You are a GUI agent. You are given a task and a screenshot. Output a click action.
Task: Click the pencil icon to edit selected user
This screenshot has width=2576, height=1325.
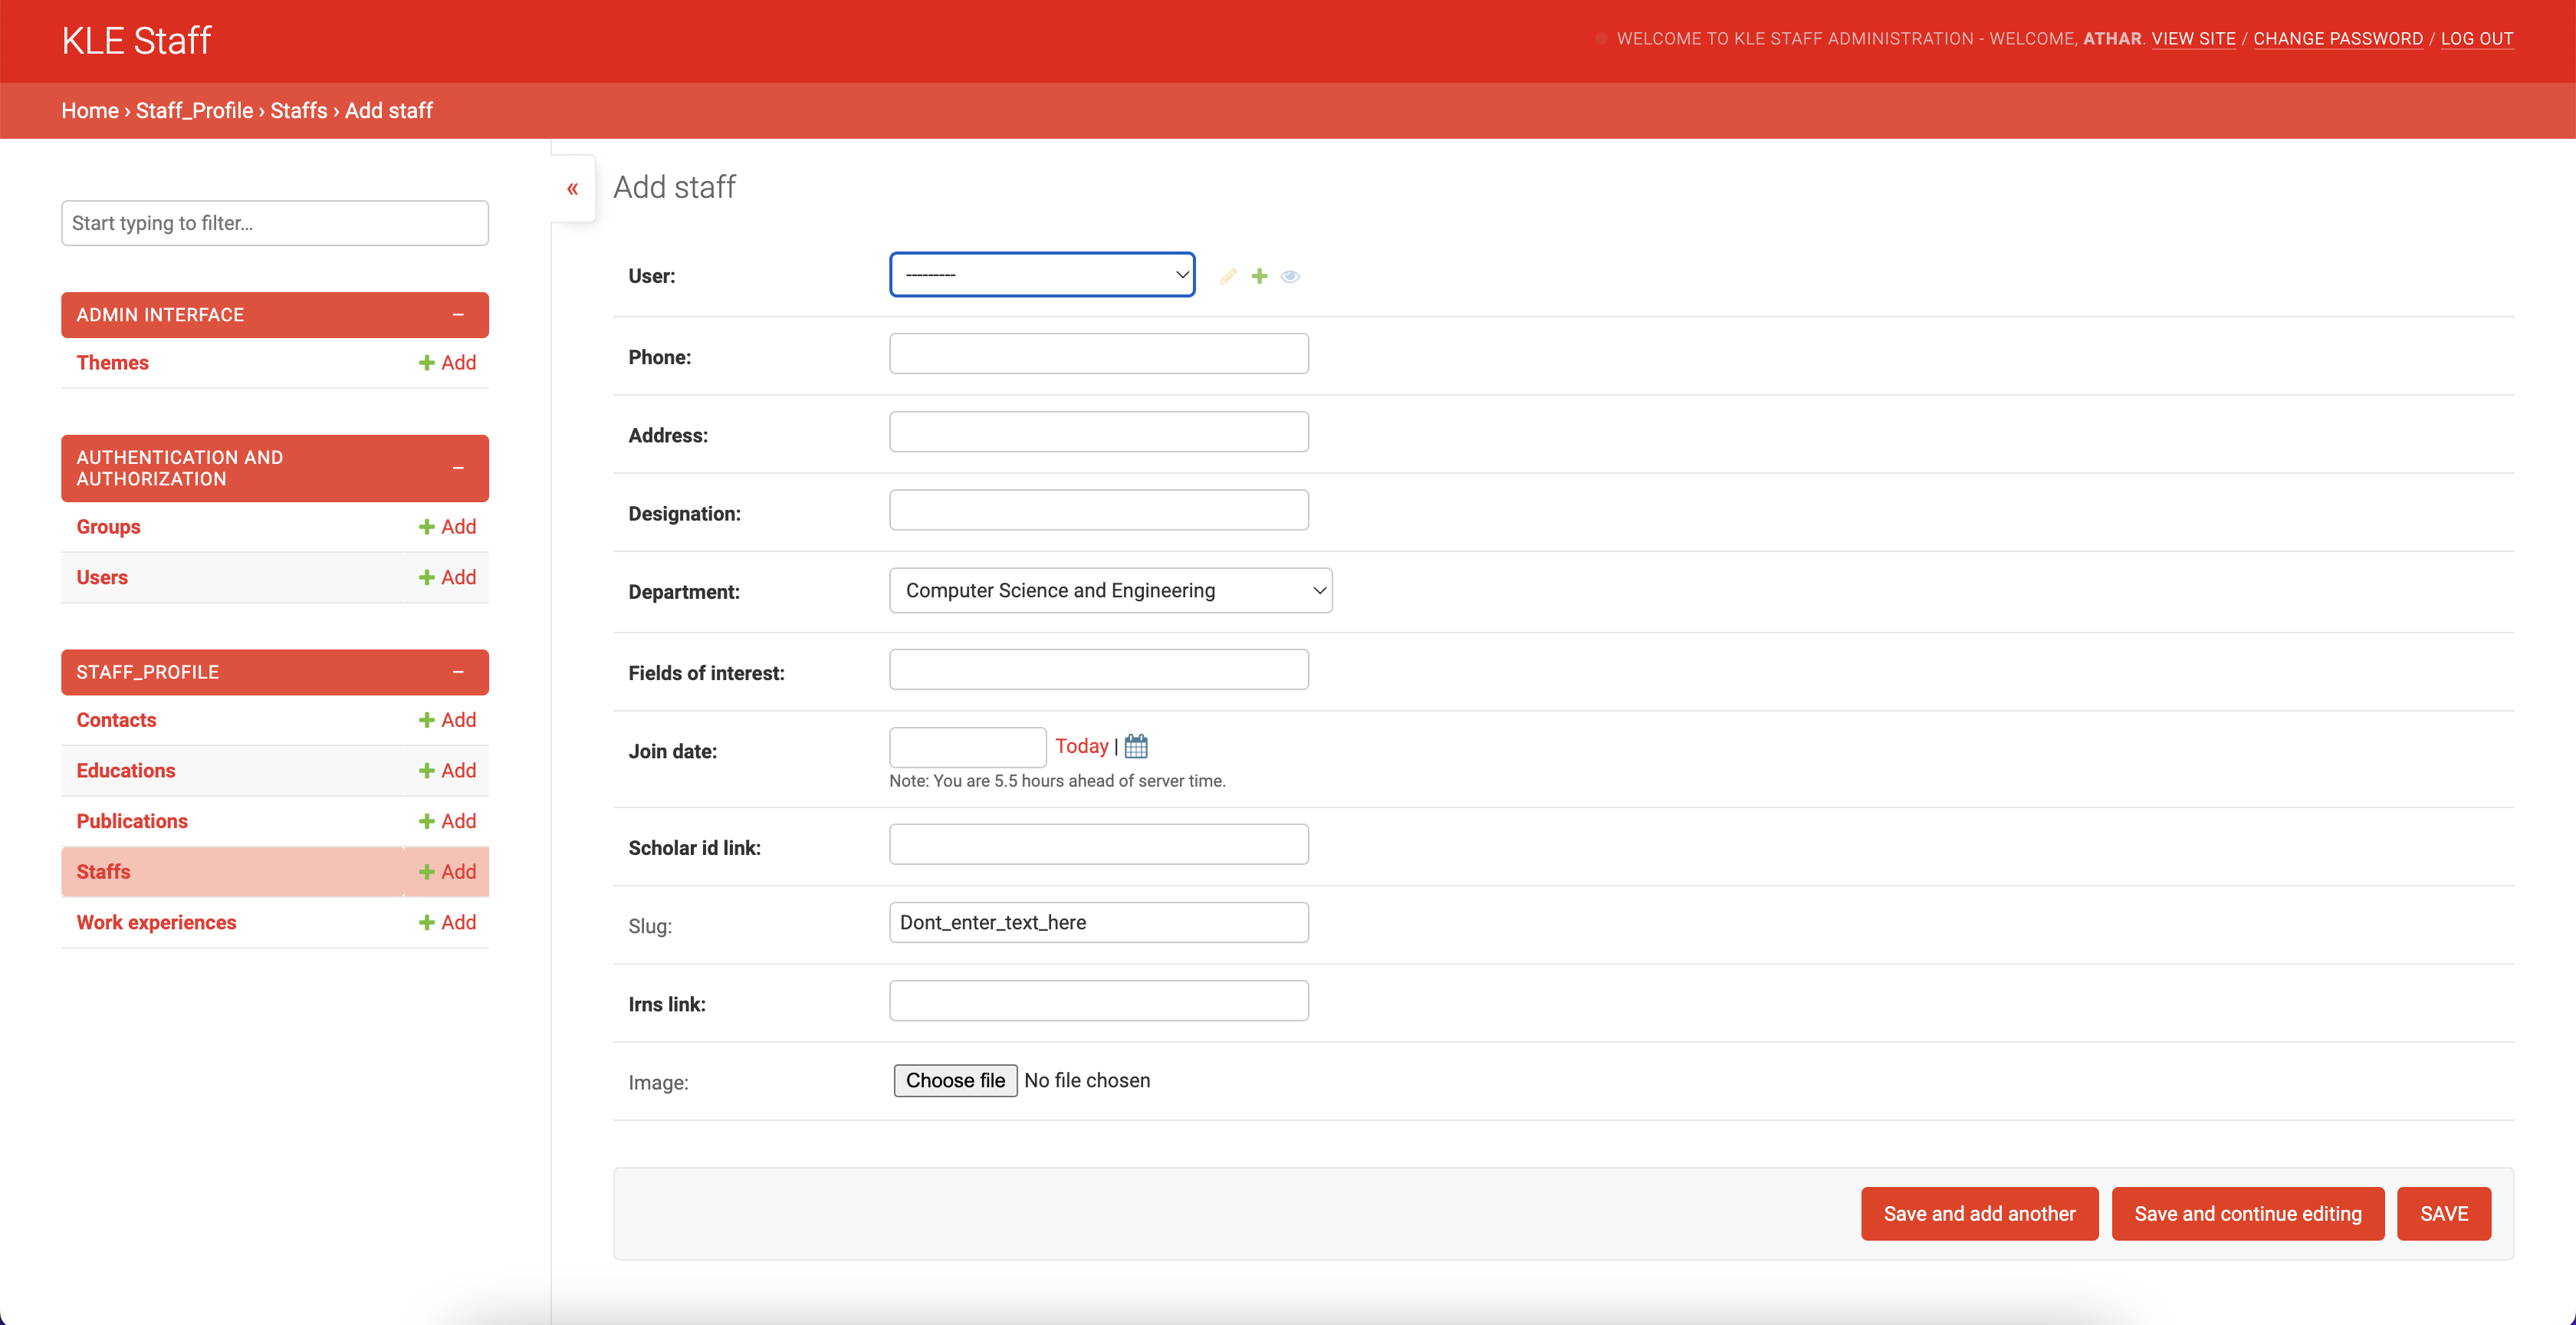click(1228, 276)
